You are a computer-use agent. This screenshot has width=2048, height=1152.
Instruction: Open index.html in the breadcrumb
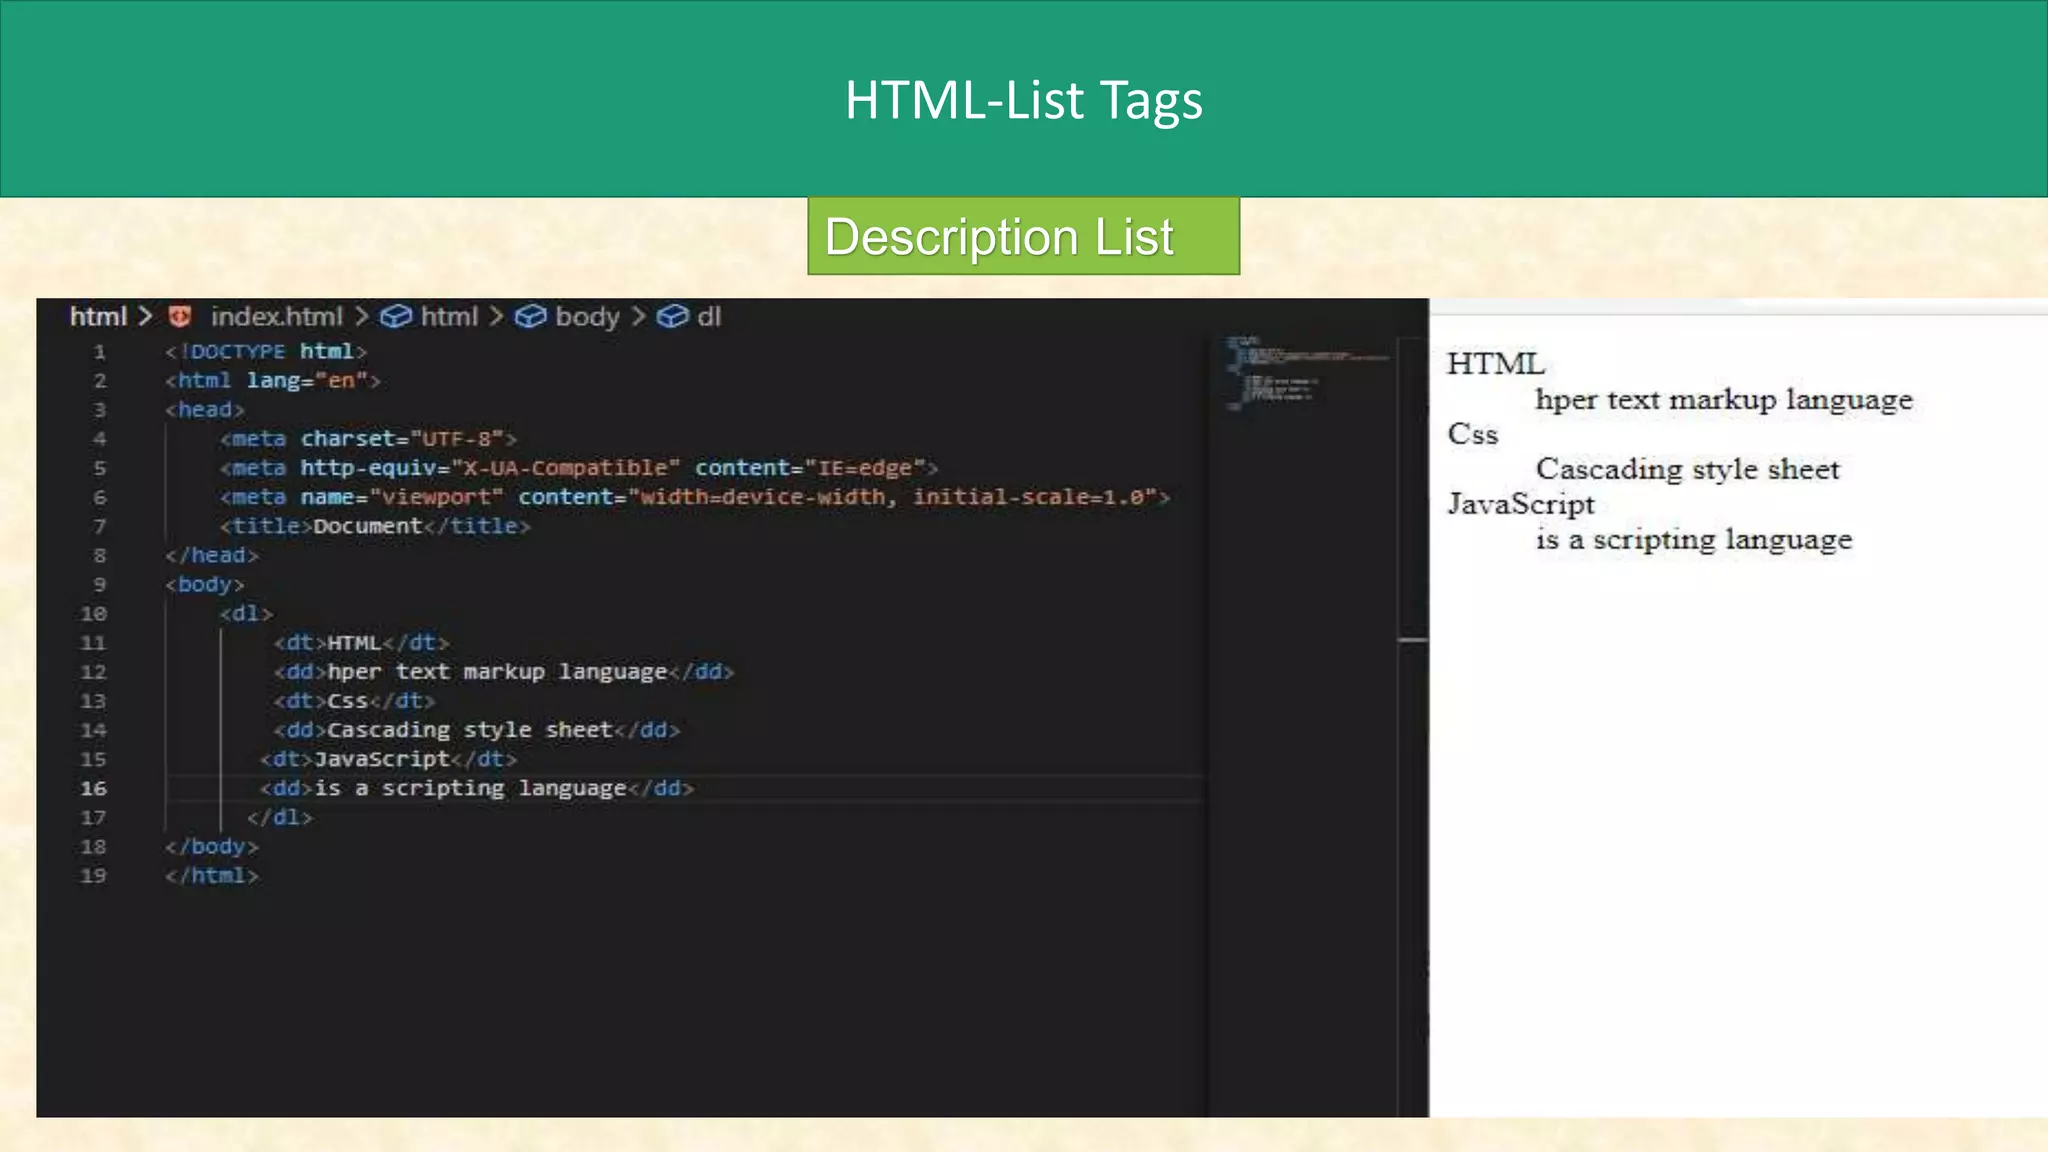coord(277,317)
